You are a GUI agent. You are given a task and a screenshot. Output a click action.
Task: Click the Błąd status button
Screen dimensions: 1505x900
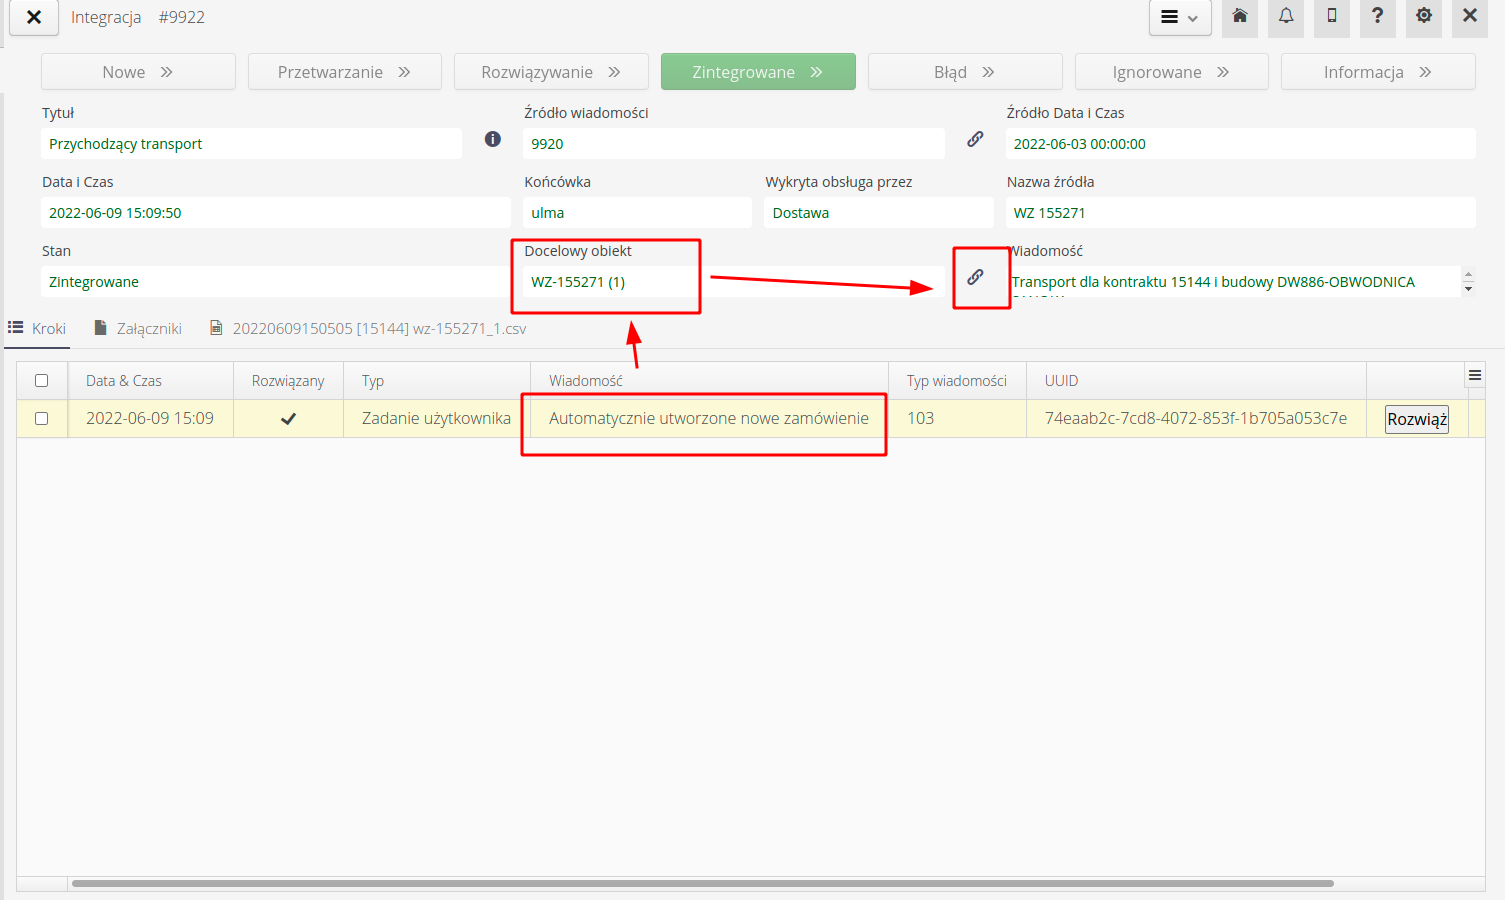tap(964, 71)
